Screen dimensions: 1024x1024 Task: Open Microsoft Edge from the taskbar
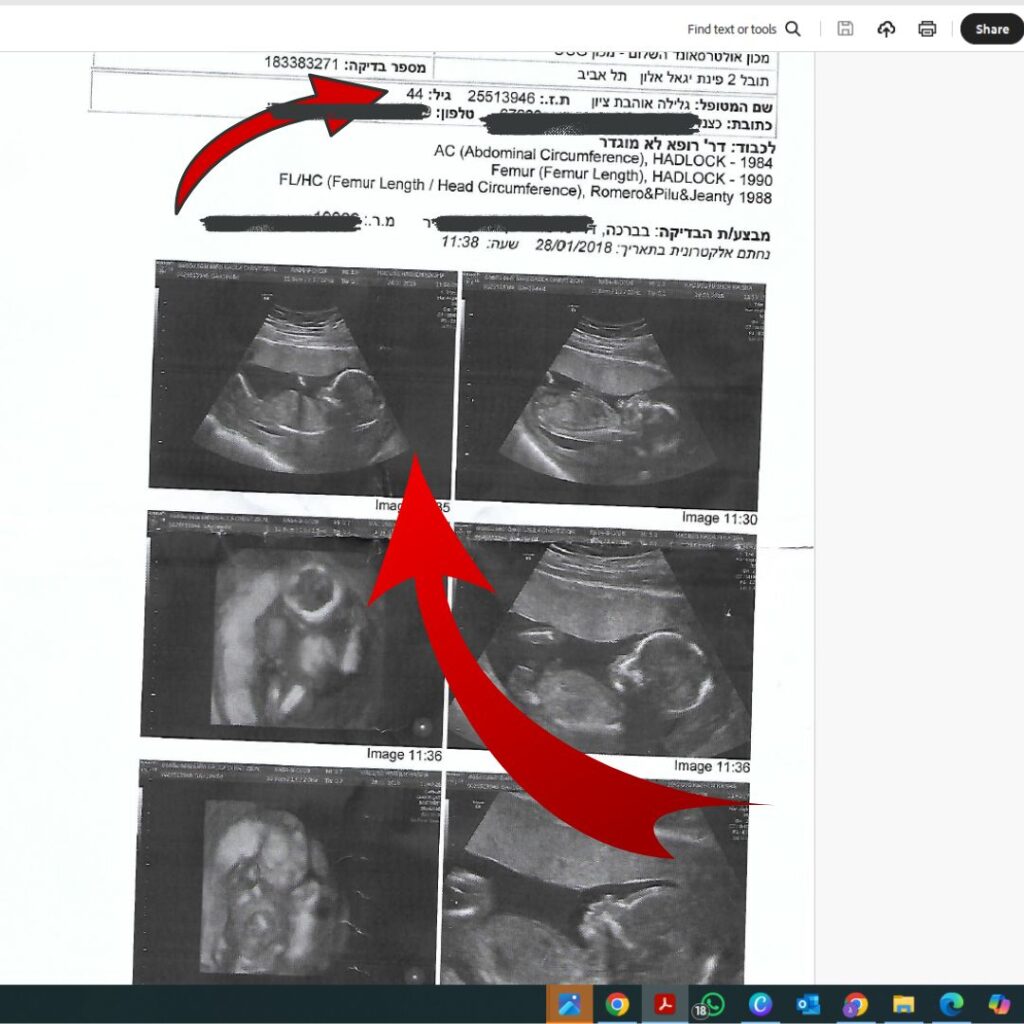951,1004
